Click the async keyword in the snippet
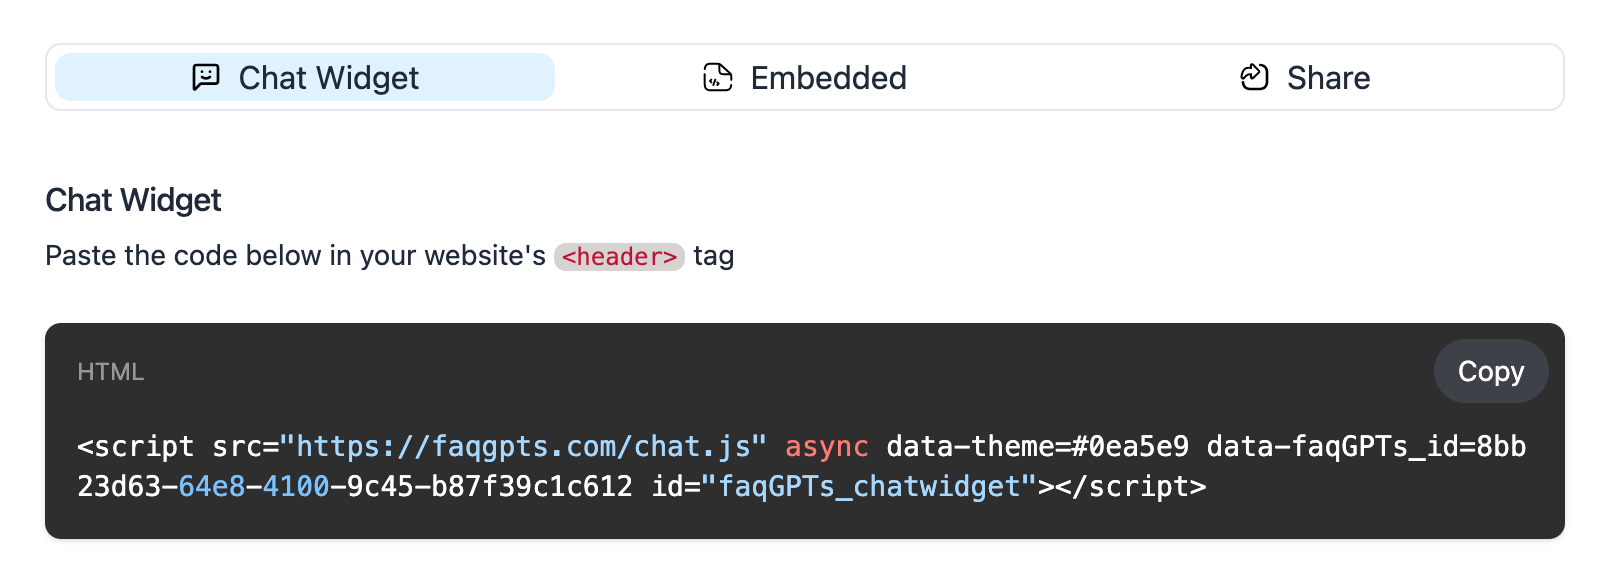 (827, 446)
